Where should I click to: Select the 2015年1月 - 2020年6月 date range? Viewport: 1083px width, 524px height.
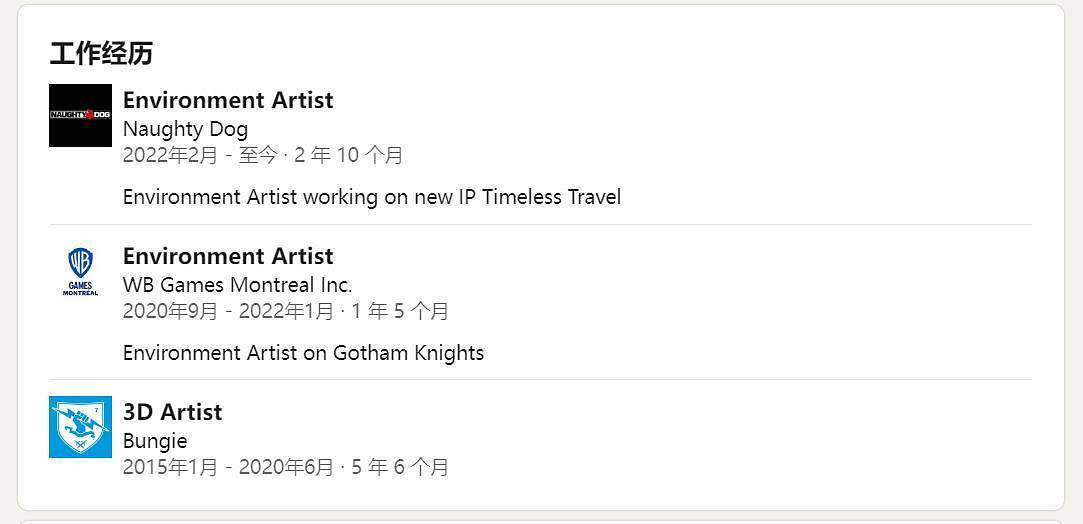point(228,467)
